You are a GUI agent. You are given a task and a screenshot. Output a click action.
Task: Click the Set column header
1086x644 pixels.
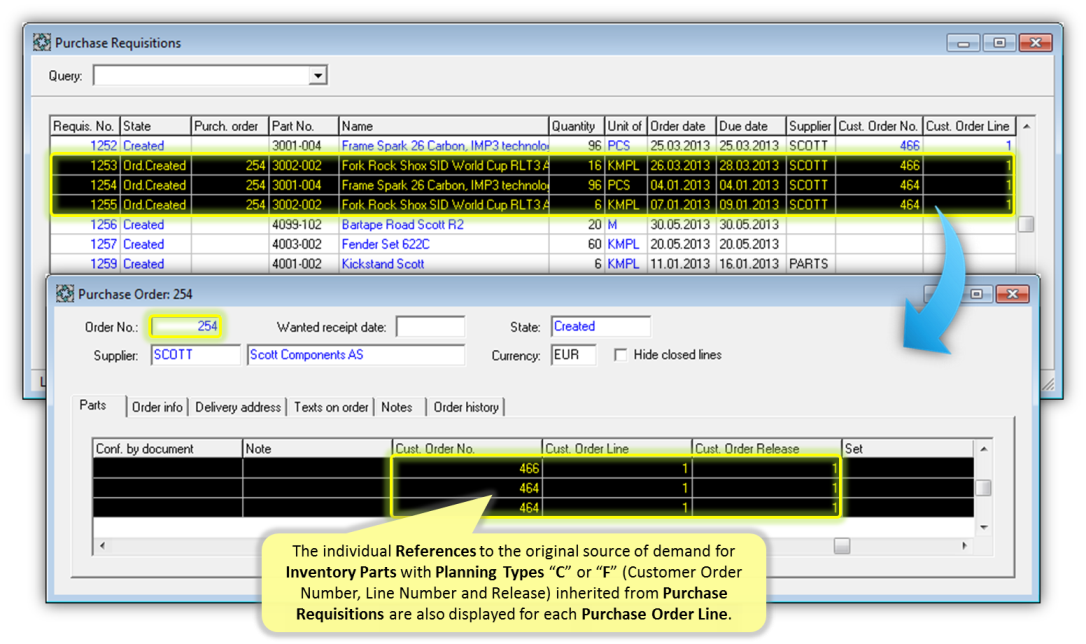tap(907, 449)
